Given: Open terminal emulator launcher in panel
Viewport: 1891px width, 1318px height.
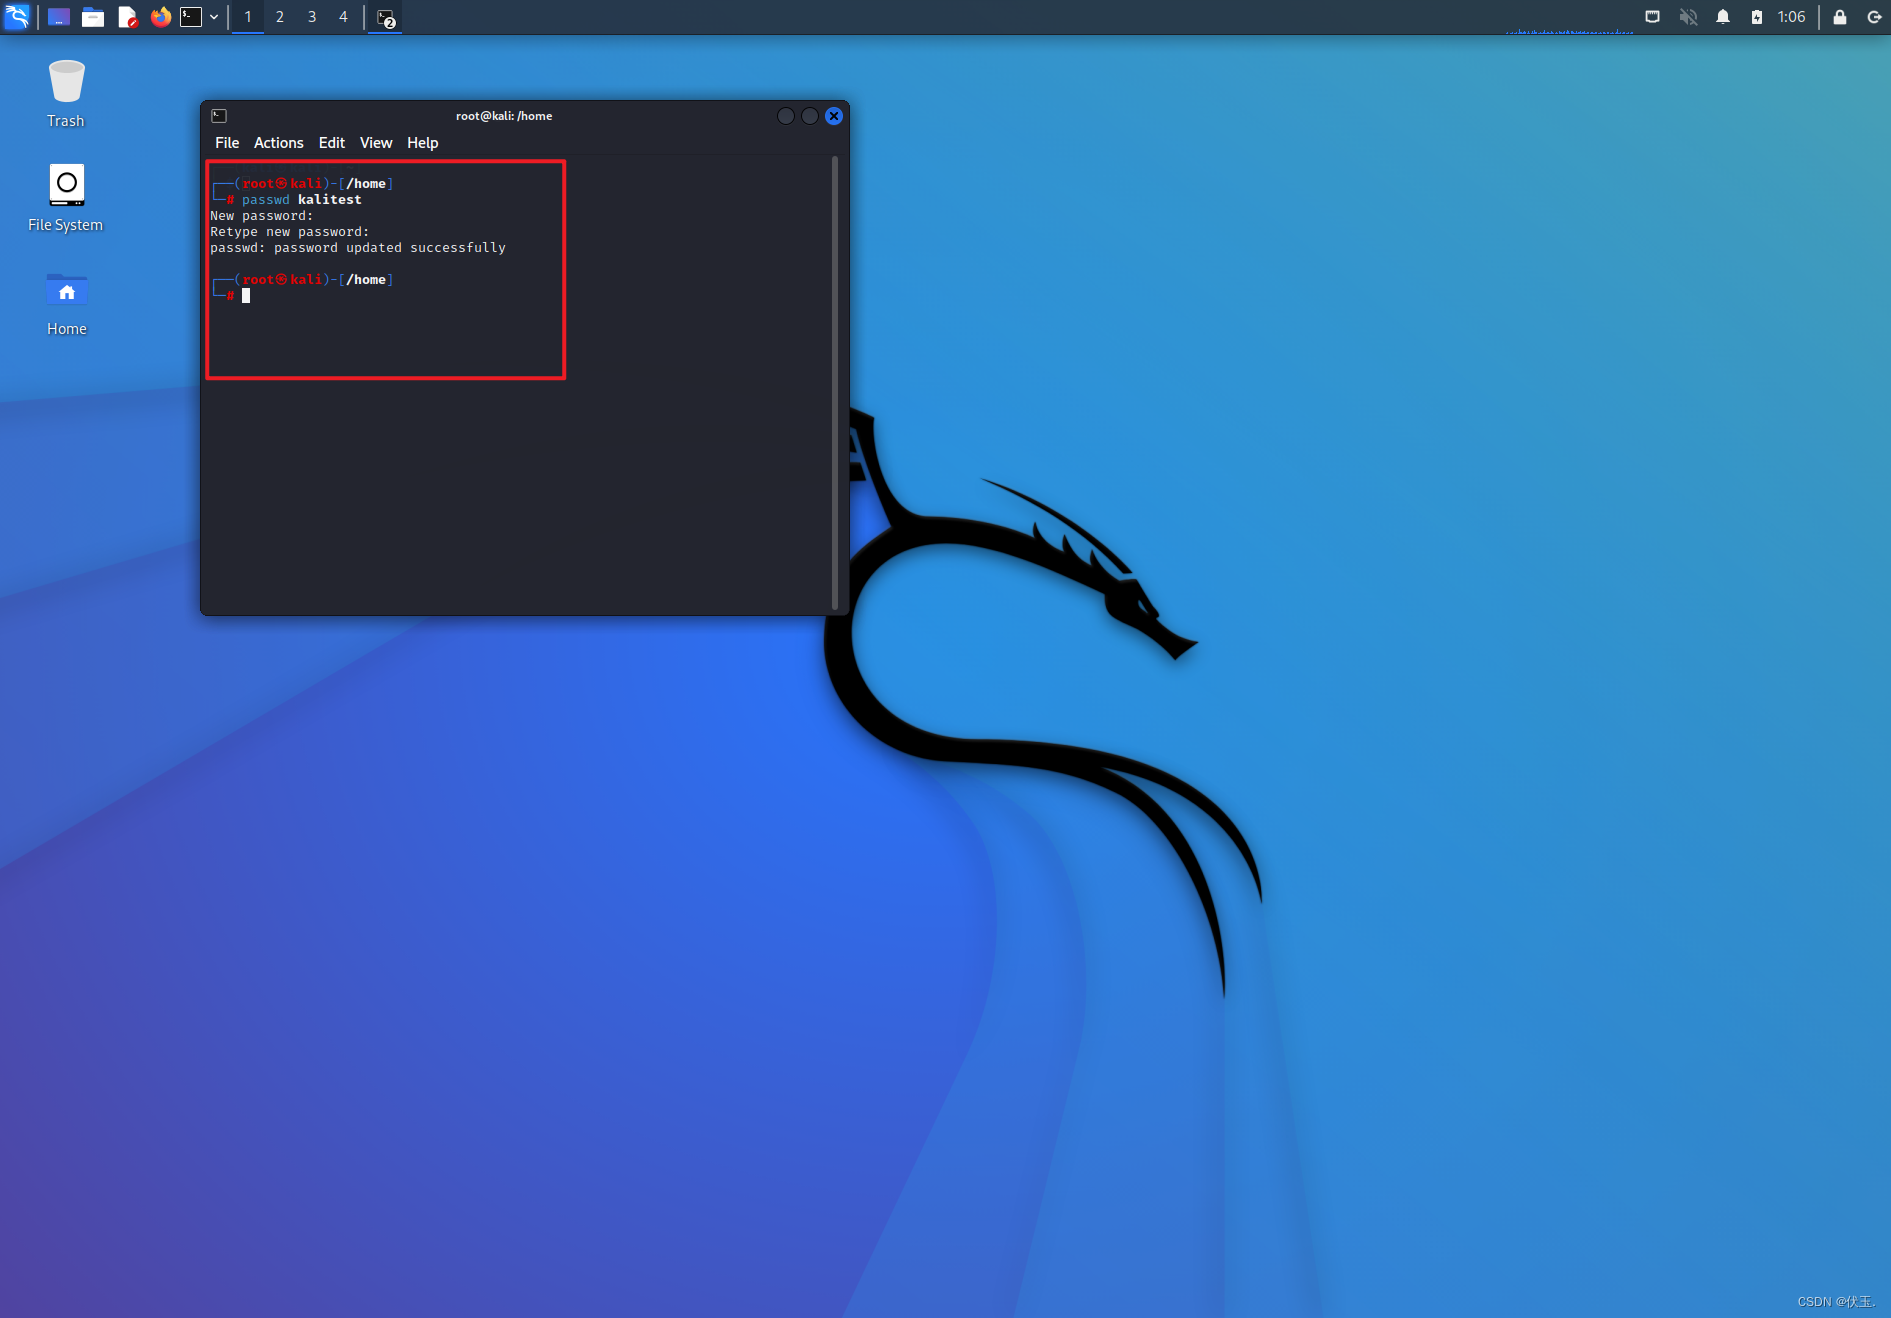Looking at the screenshot, I should point(191,17).
